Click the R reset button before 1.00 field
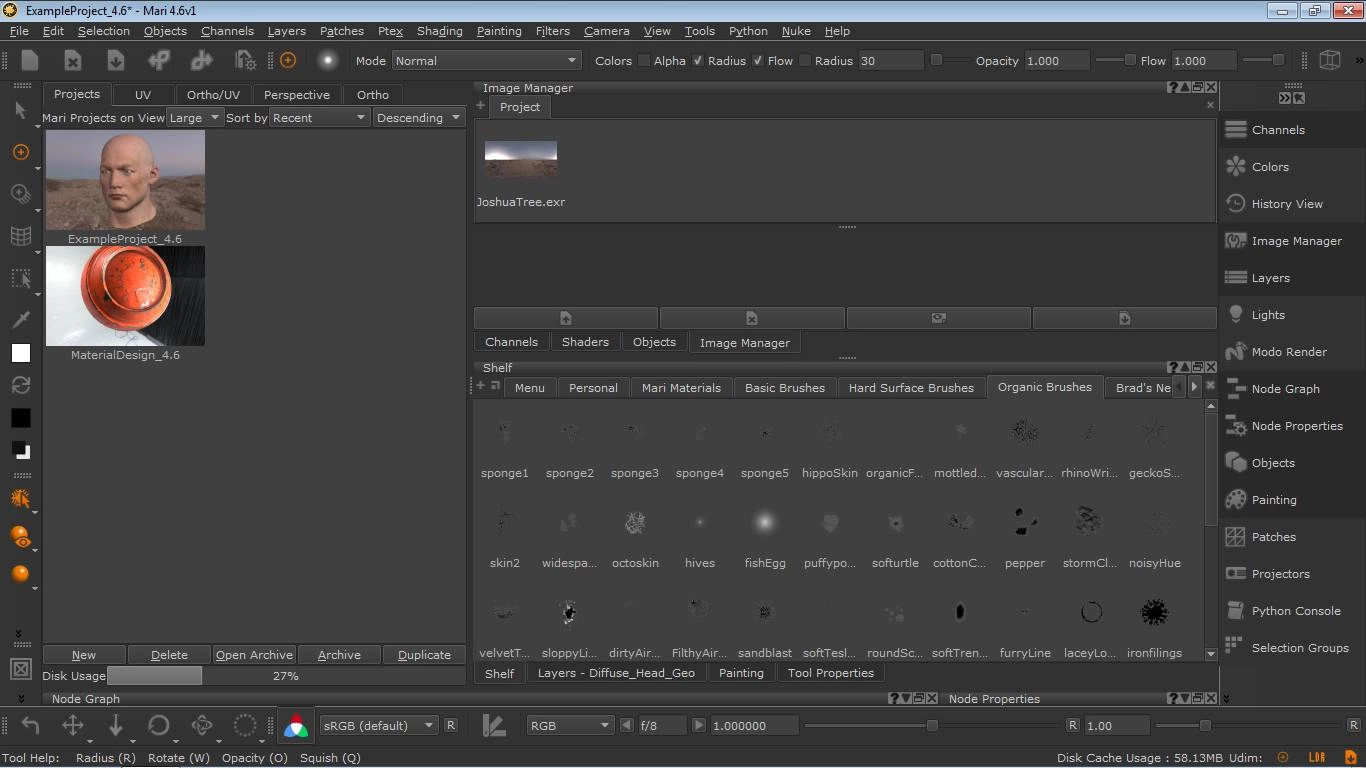Image resolution: width=1366 pixels, height=768 pixels. 1072,725
